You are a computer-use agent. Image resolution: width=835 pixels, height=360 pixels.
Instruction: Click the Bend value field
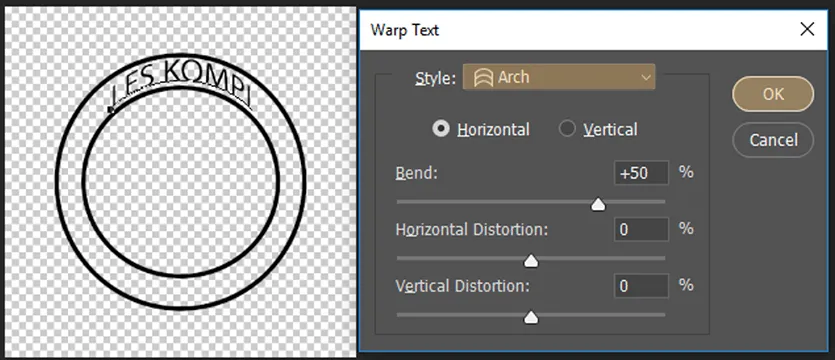pos(641,173)
